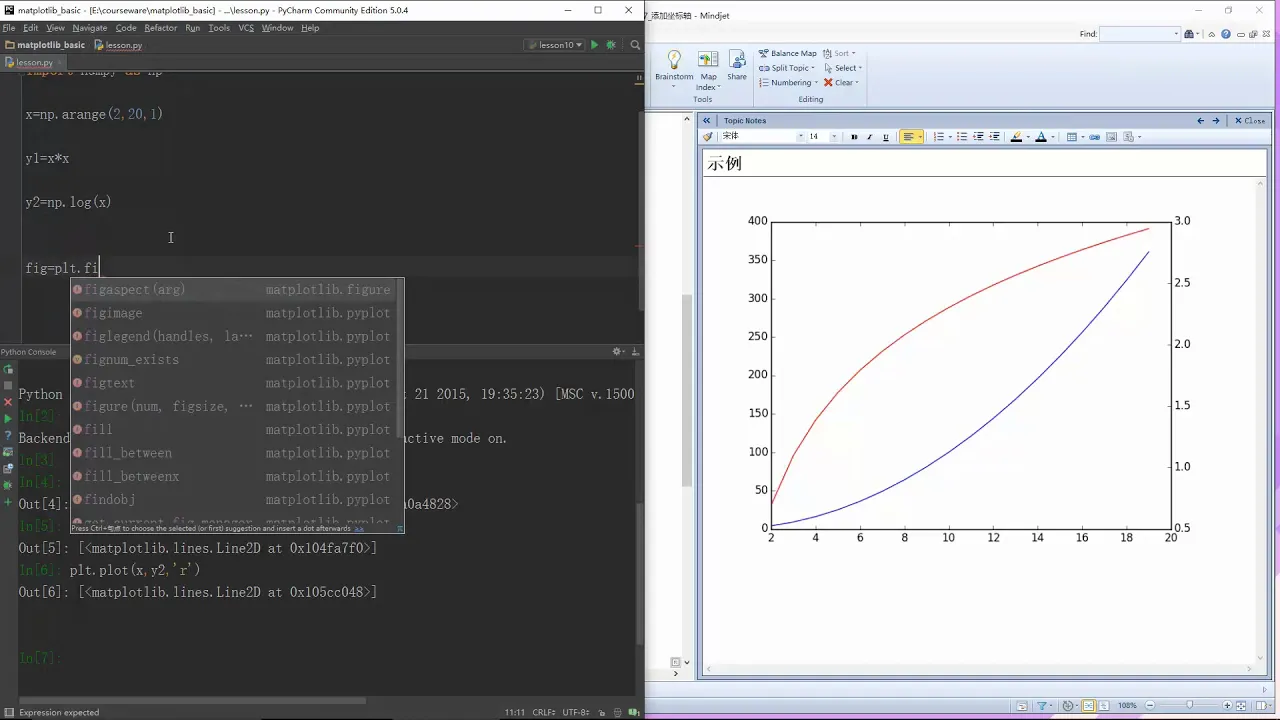
Task: Click rerun icon in Python Console
Action: click(8, 369)
